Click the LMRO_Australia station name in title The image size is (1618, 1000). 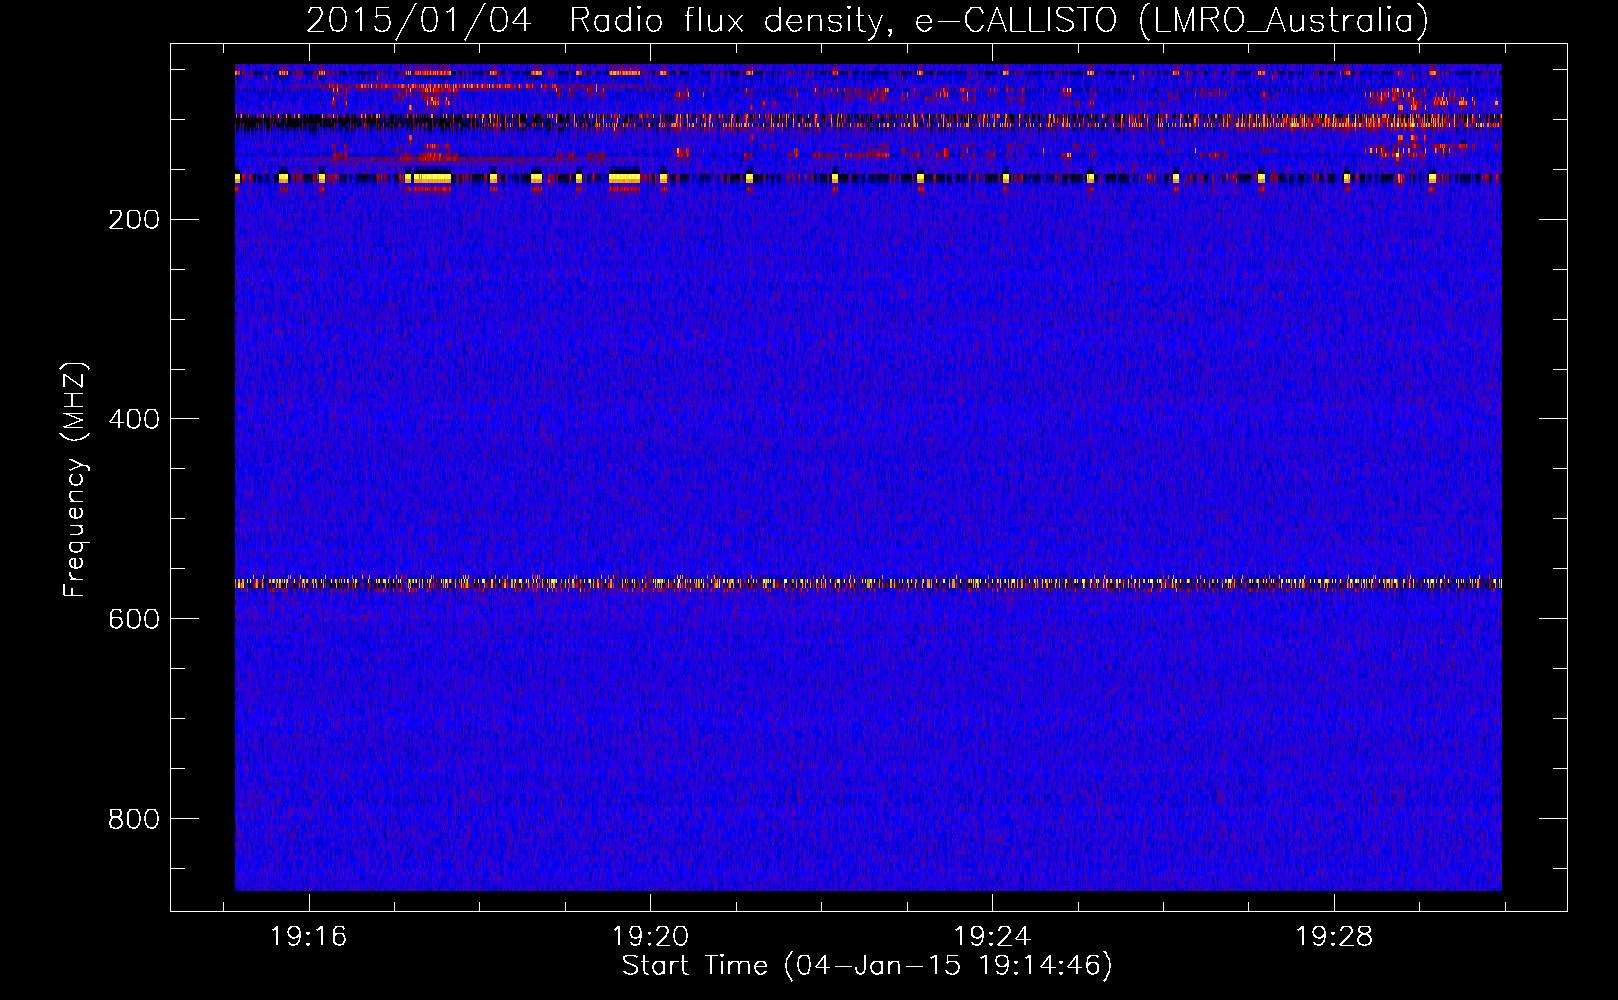click(1284, 21)
